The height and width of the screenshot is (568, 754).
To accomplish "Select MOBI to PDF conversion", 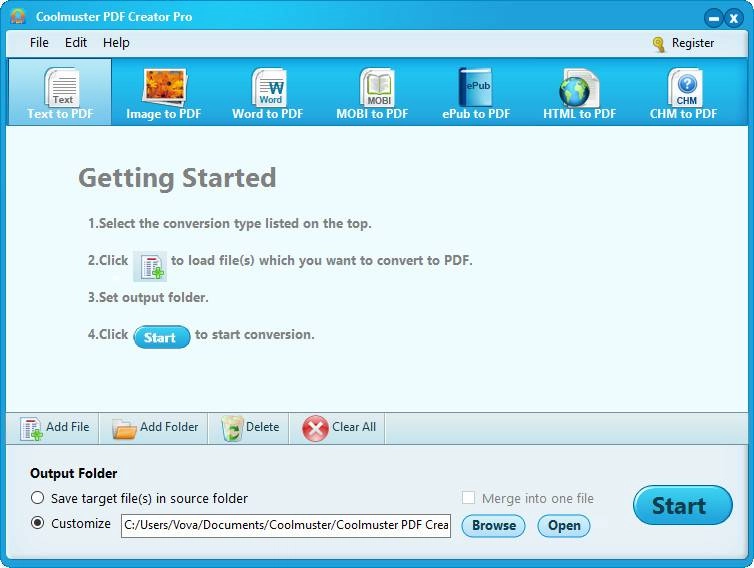I will coord(372,92).
